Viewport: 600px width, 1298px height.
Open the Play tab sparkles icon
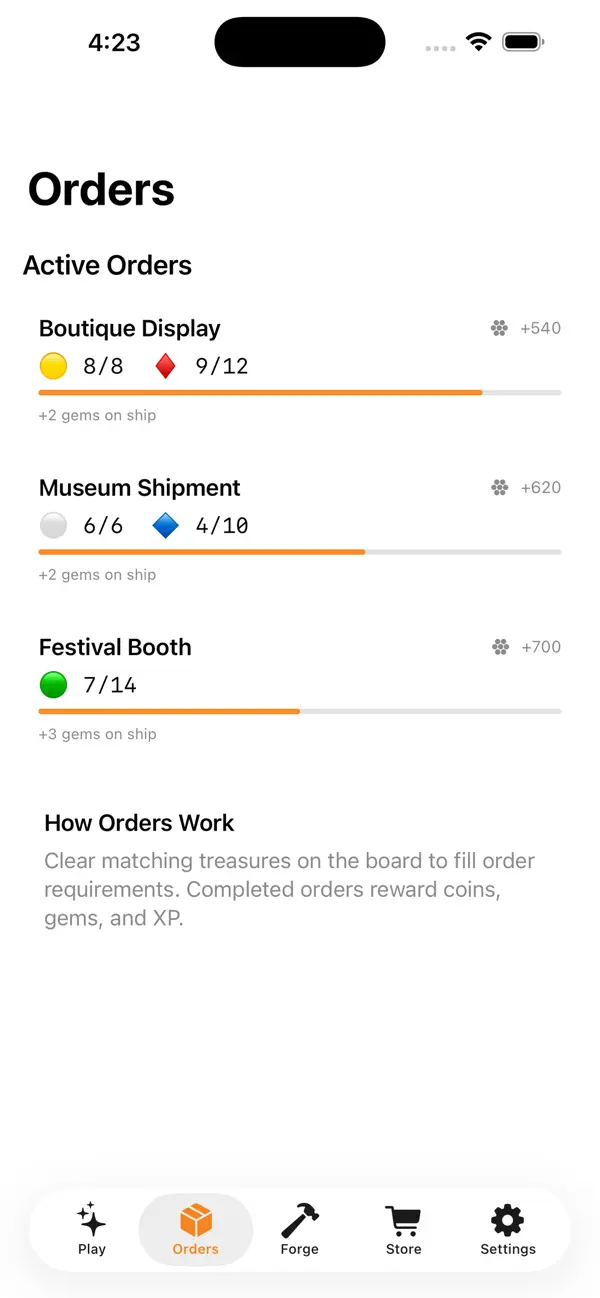pos(92,1220)
